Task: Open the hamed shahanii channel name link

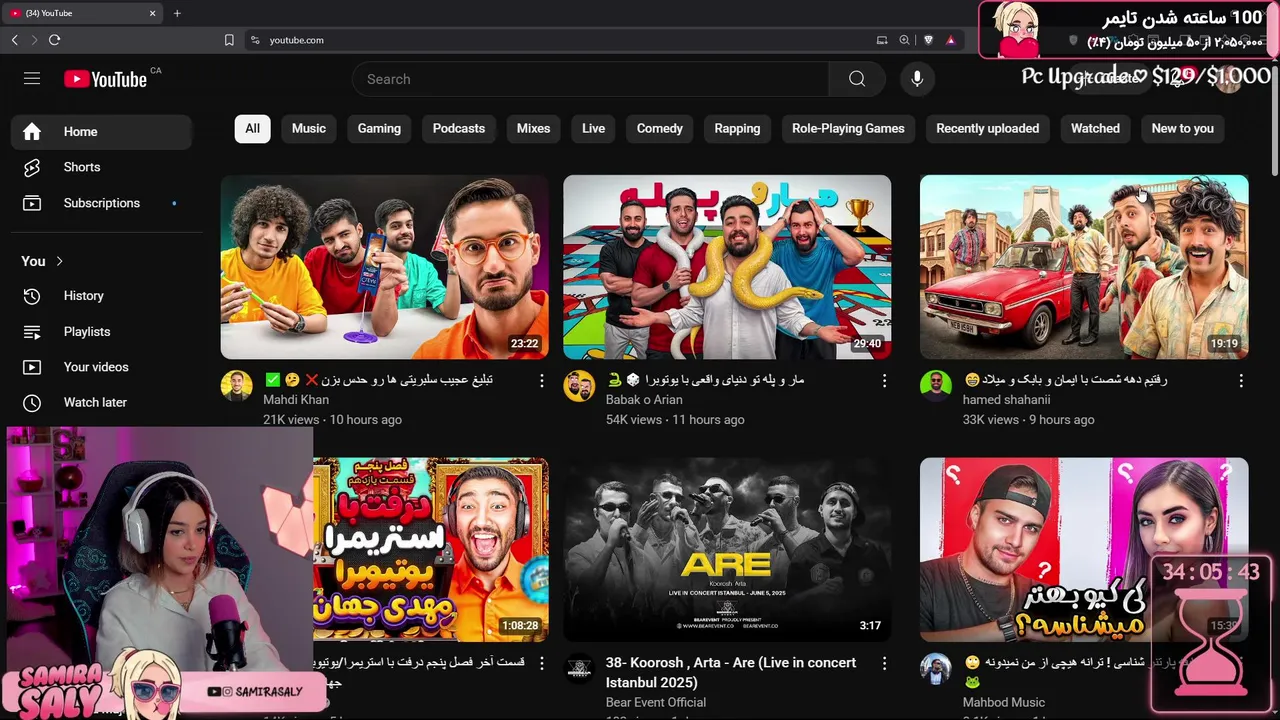Action: tap(1006, 400)
